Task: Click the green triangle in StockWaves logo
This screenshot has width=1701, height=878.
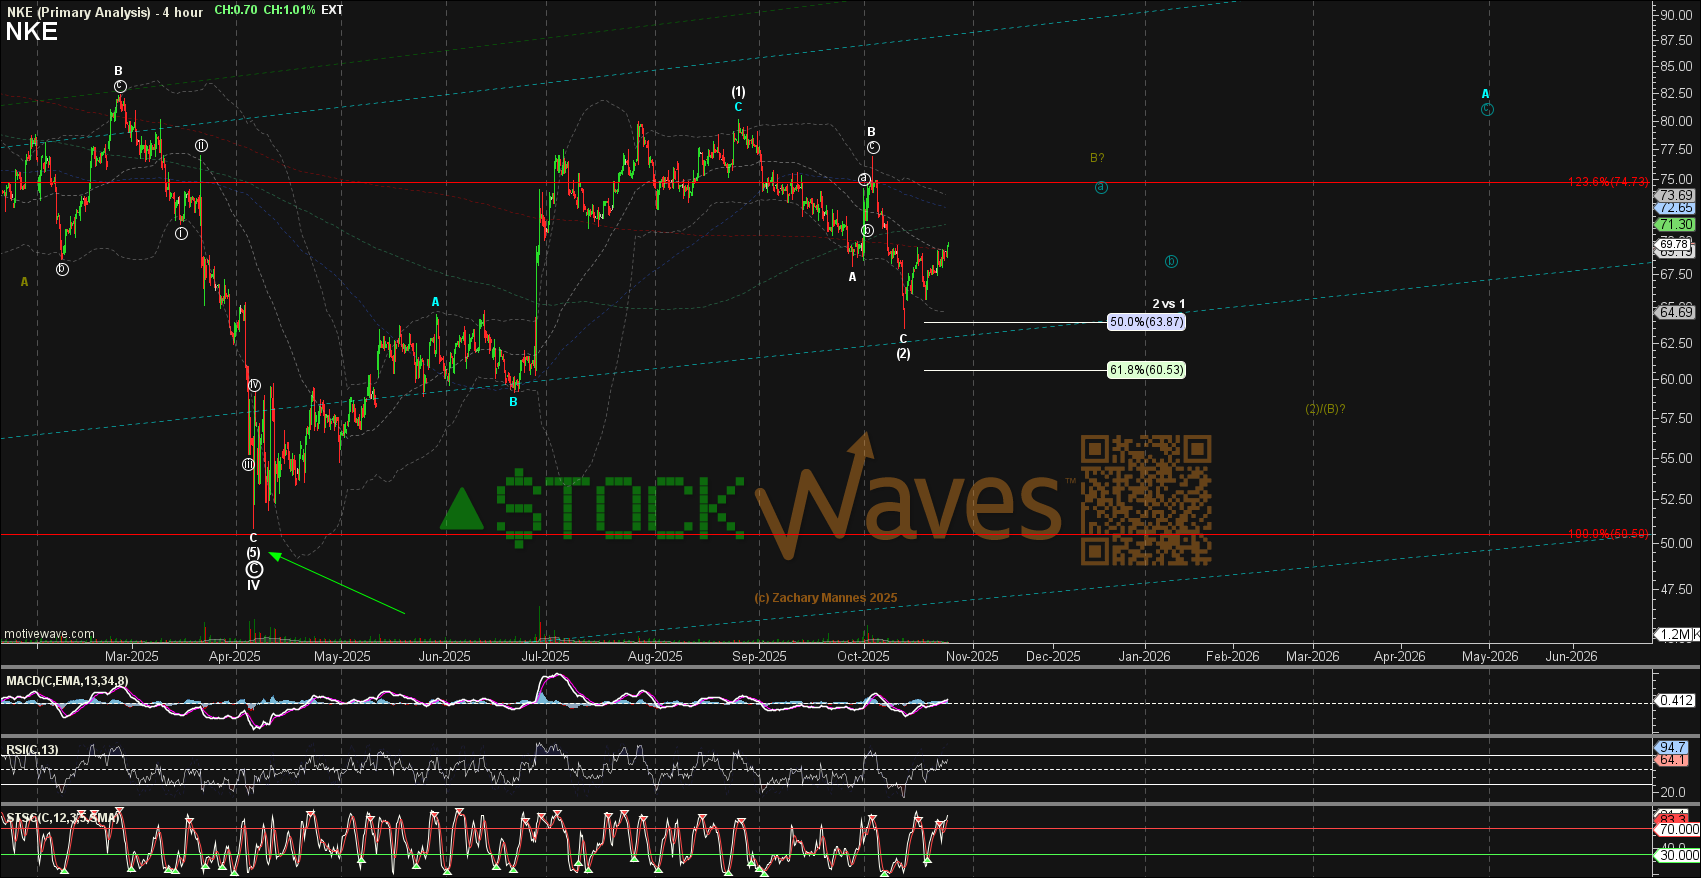Action: (462, 510)
